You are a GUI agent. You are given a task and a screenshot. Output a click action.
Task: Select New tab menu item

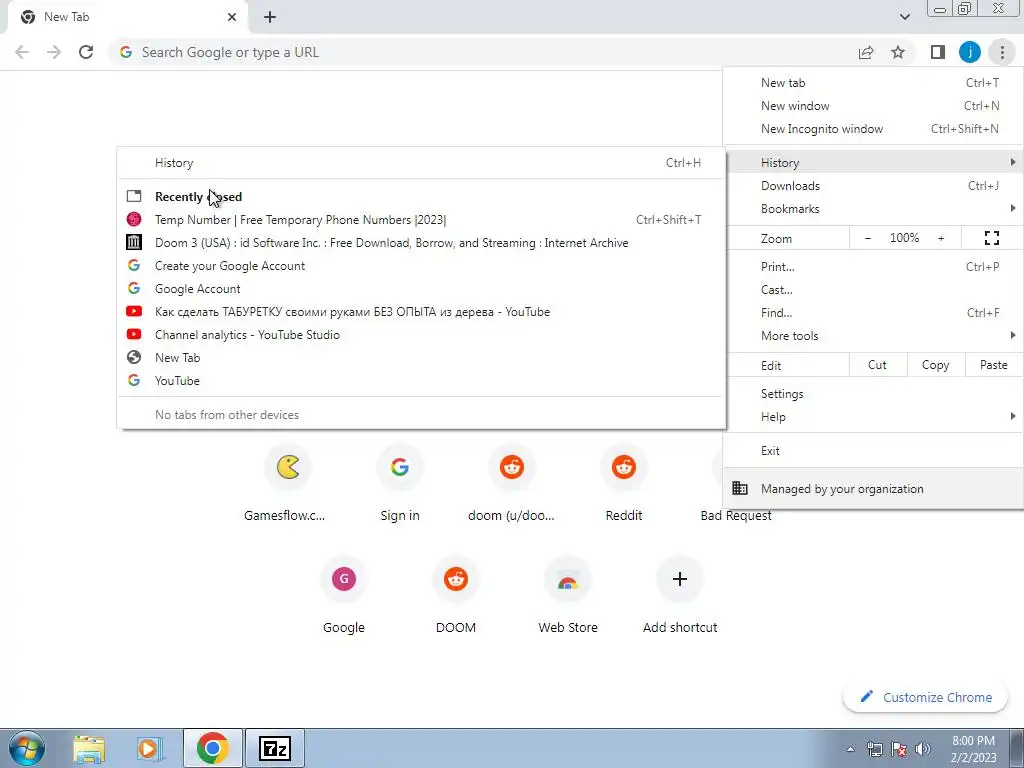click(x=873, y=83)
